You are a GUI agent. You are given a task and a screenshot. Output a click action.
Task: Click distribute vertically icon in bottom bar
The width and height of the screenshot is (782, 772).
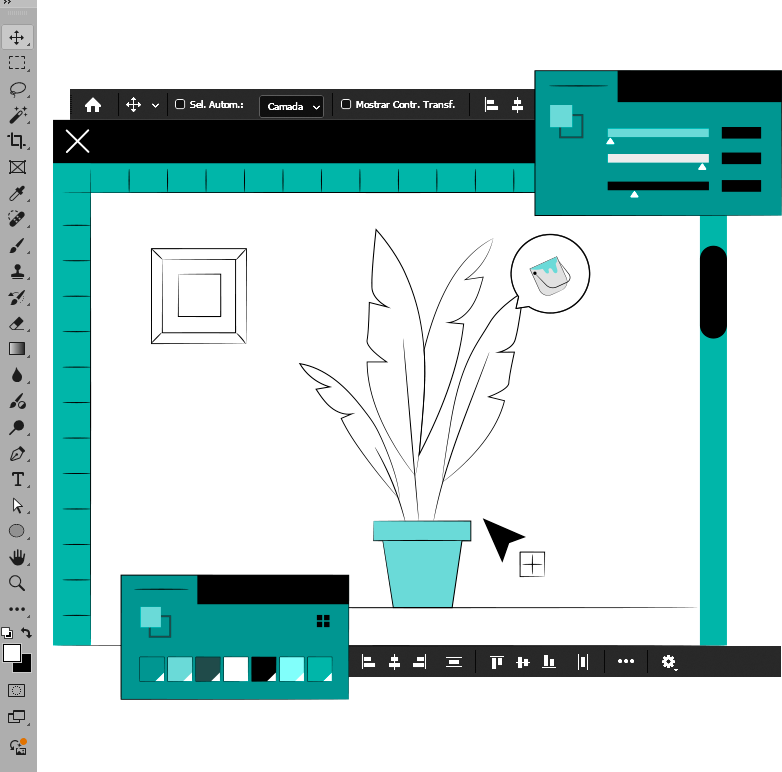(x=454, y=662)
